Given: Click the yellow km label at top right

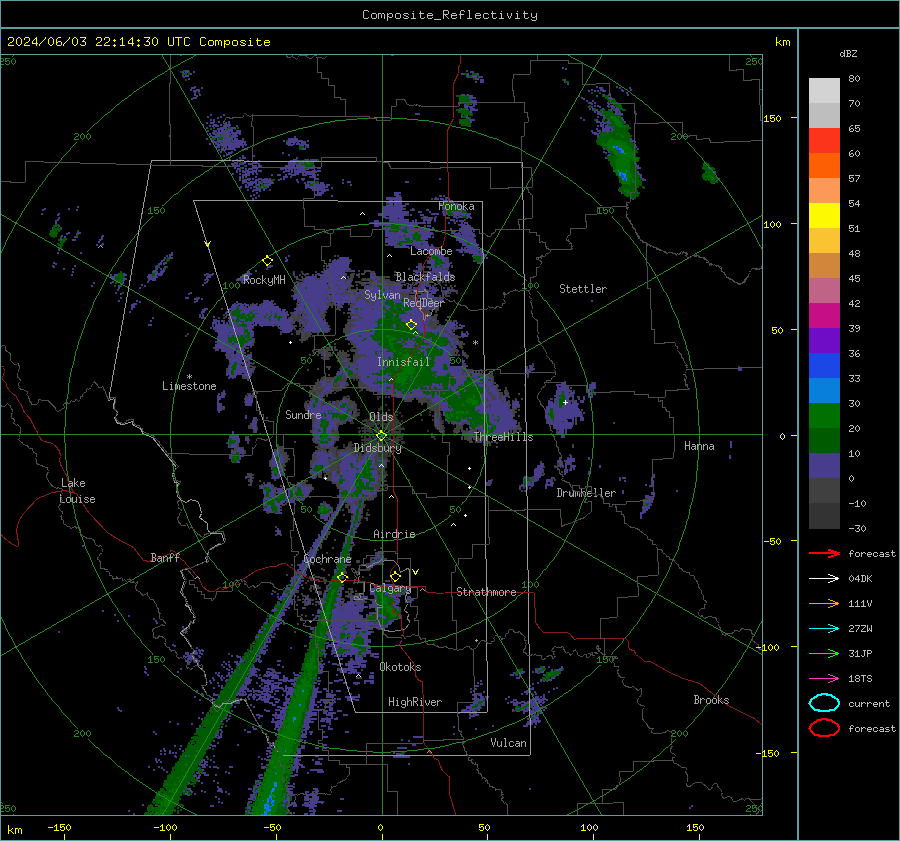Looking at the screenshot, I should point(782,42).
